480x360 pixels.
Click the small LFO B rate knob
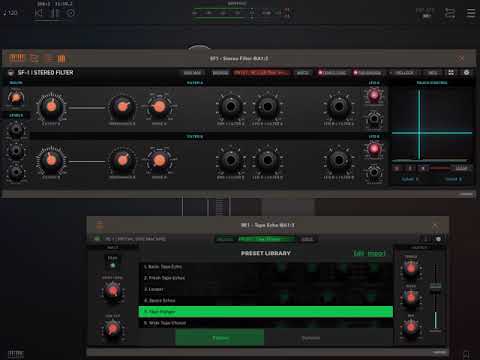point(374,173)
